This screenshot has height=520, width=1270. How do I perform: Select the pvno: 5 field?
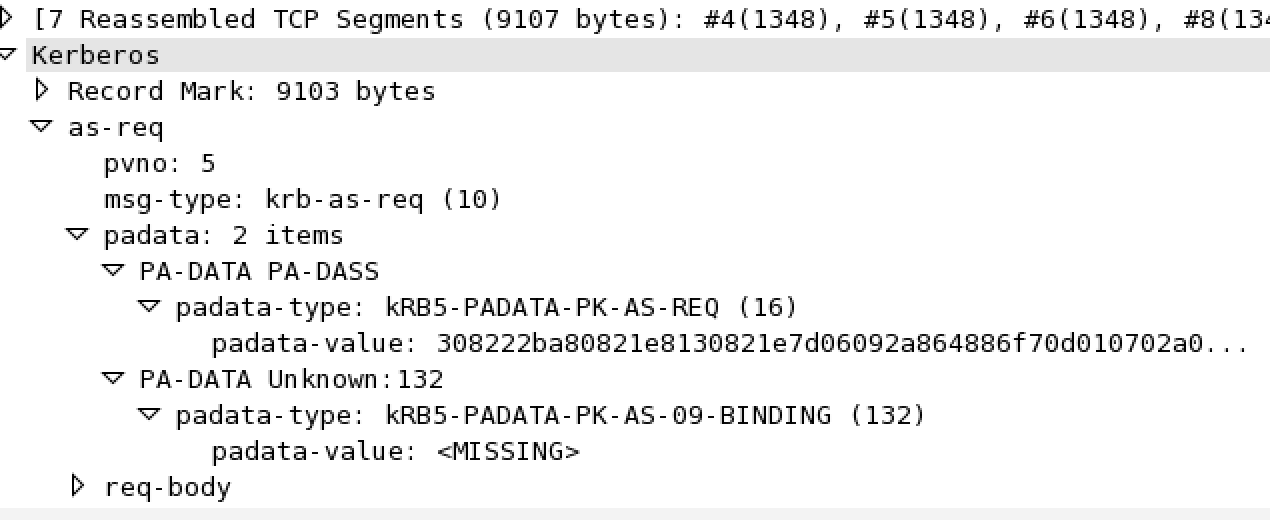pos(160,163)
